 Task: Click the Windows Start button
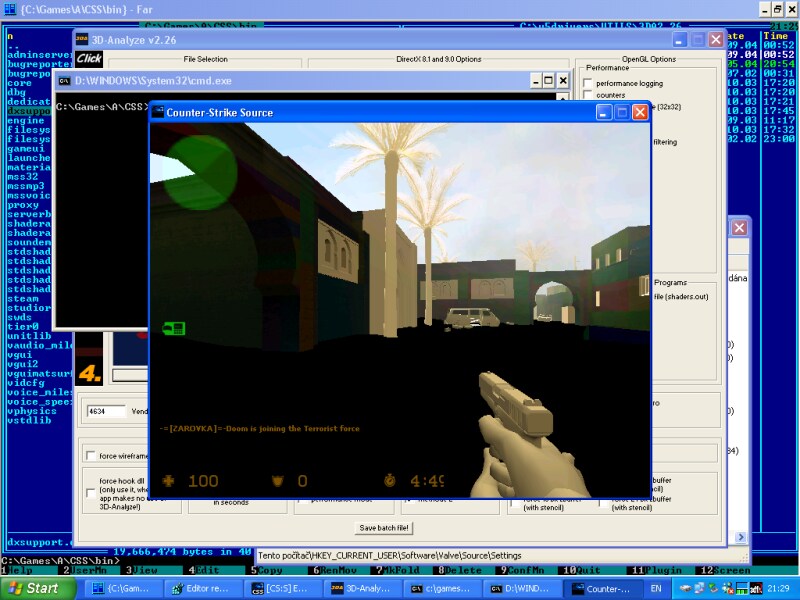pyautogui.click(x=38, y=589)
